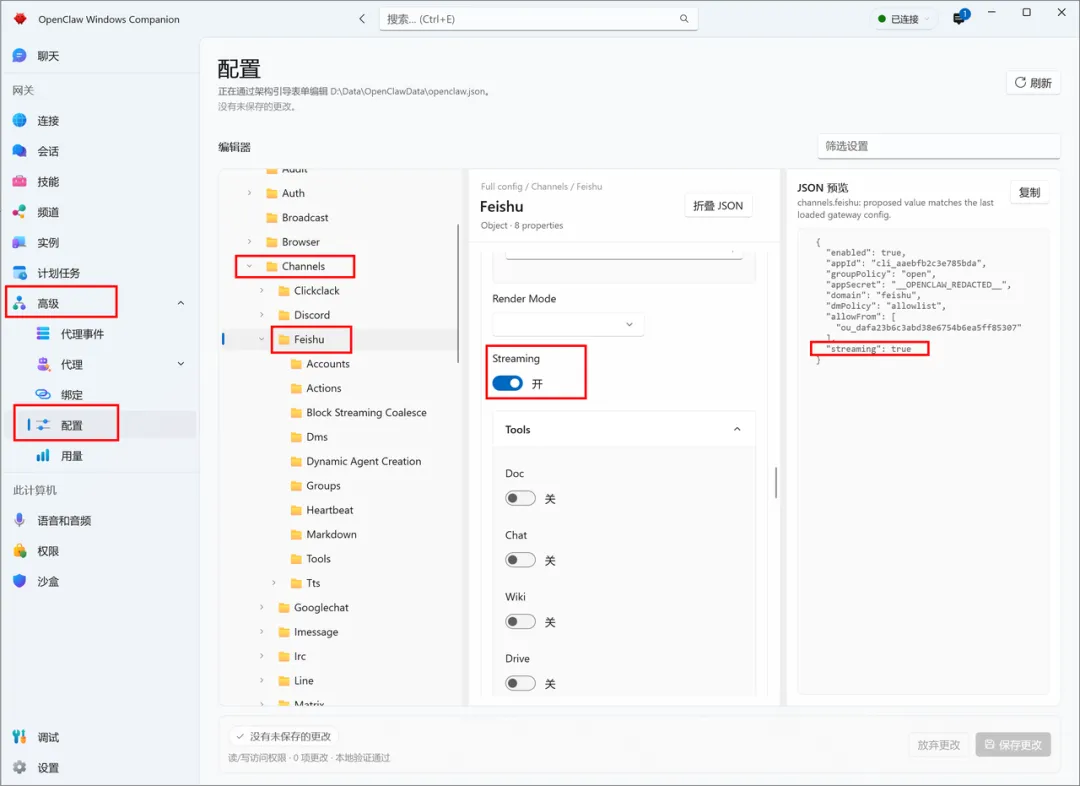Select the Accounts tree item
1080x786 pixels.
[x=328, y=364]
